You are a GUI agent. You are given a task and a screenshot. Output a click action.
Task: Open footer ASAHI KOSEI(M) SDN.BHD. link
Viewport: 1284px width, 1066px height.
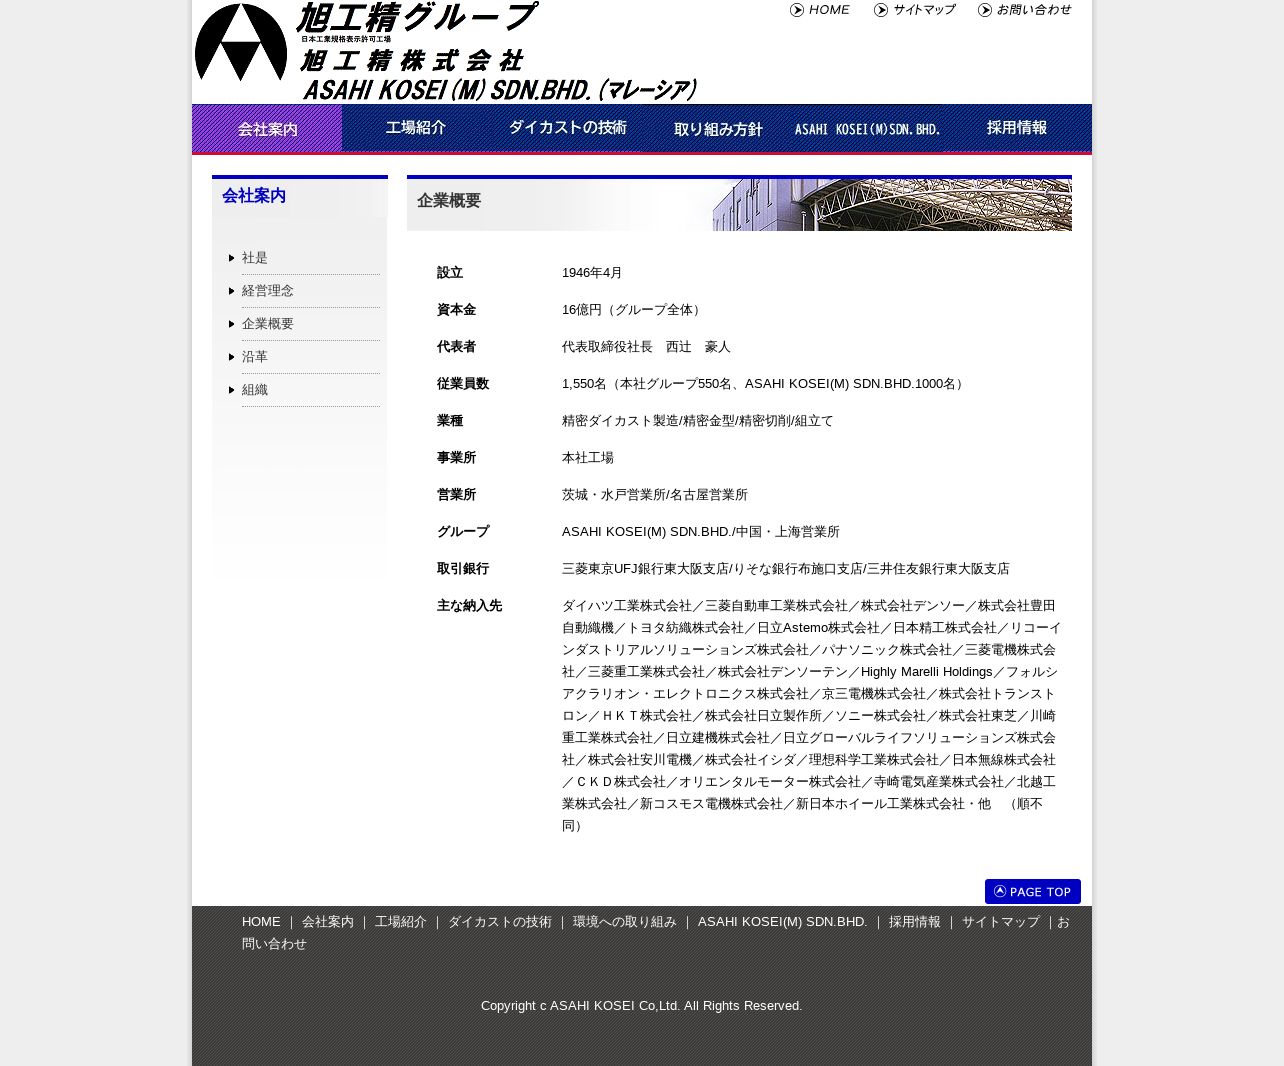pyautogui.click(x=783, y=922)
